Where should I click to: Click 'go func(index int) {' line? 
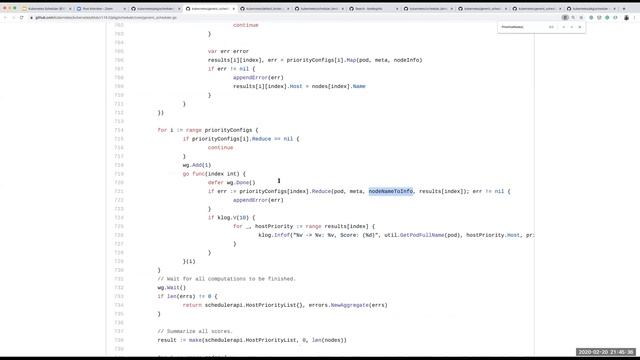pyautogui.click(x=214, y=174)
